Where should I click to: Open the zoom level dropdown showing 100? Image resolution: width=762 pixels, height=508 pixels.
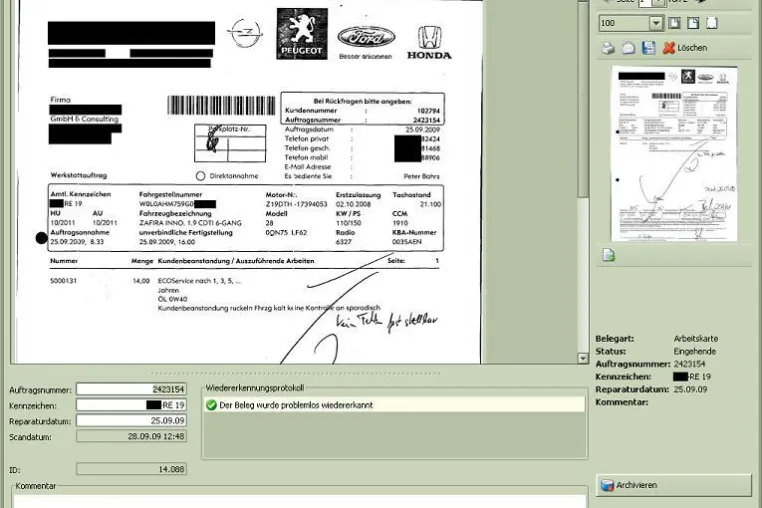[x=656, y=23]
